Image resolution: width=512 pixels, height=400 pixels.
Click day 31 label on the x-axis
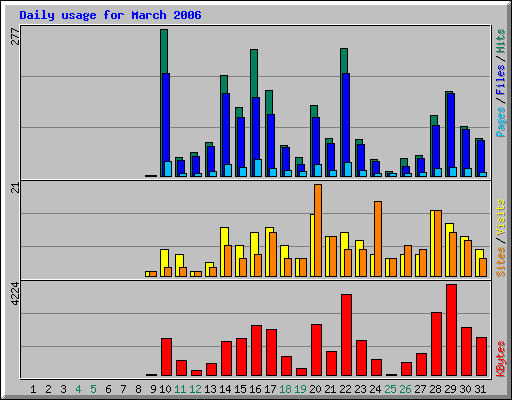pos(480,389)
